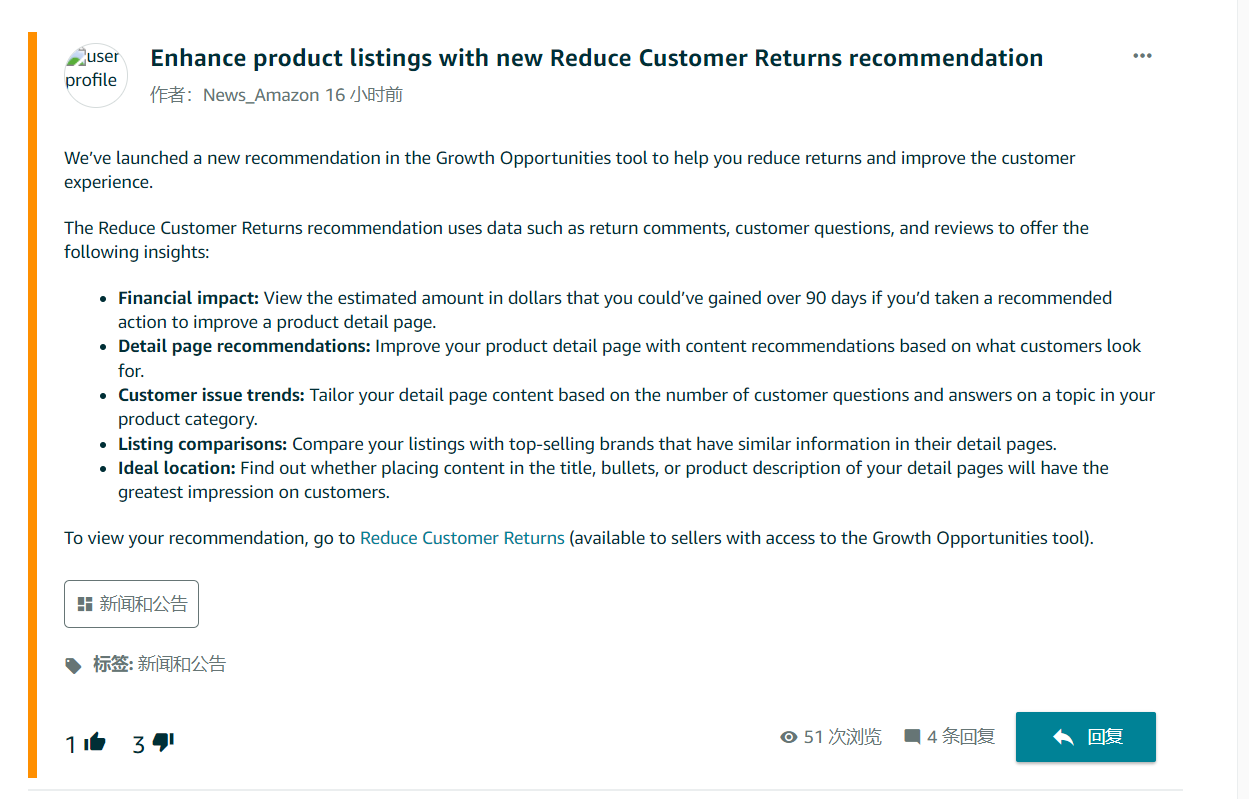Click the user profile avatar

[96, 75]
